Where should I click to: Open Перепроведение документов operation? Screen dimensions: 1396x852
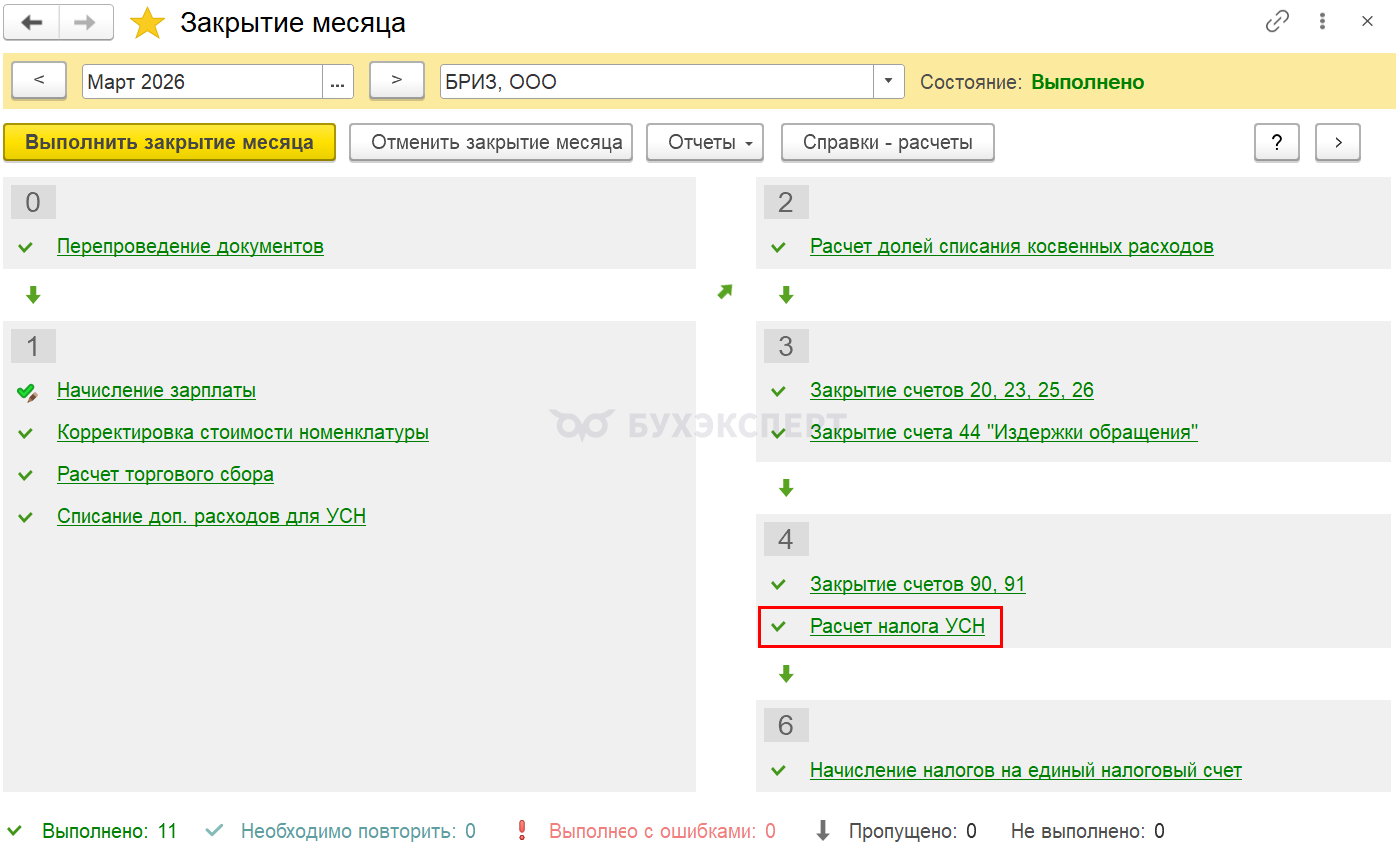point(190,246)
